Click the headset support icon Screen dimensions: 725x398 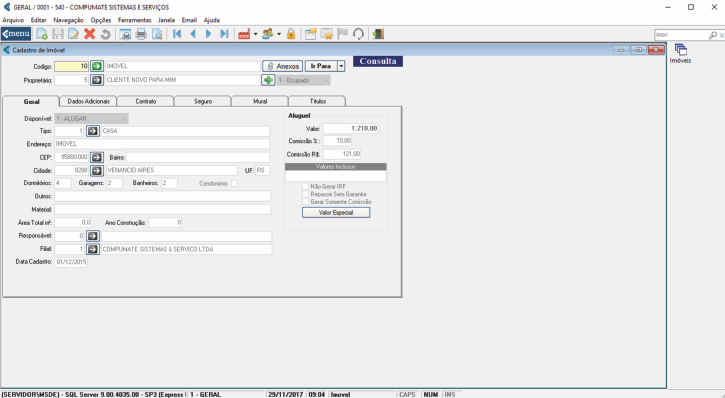click(x=358, y=34)
